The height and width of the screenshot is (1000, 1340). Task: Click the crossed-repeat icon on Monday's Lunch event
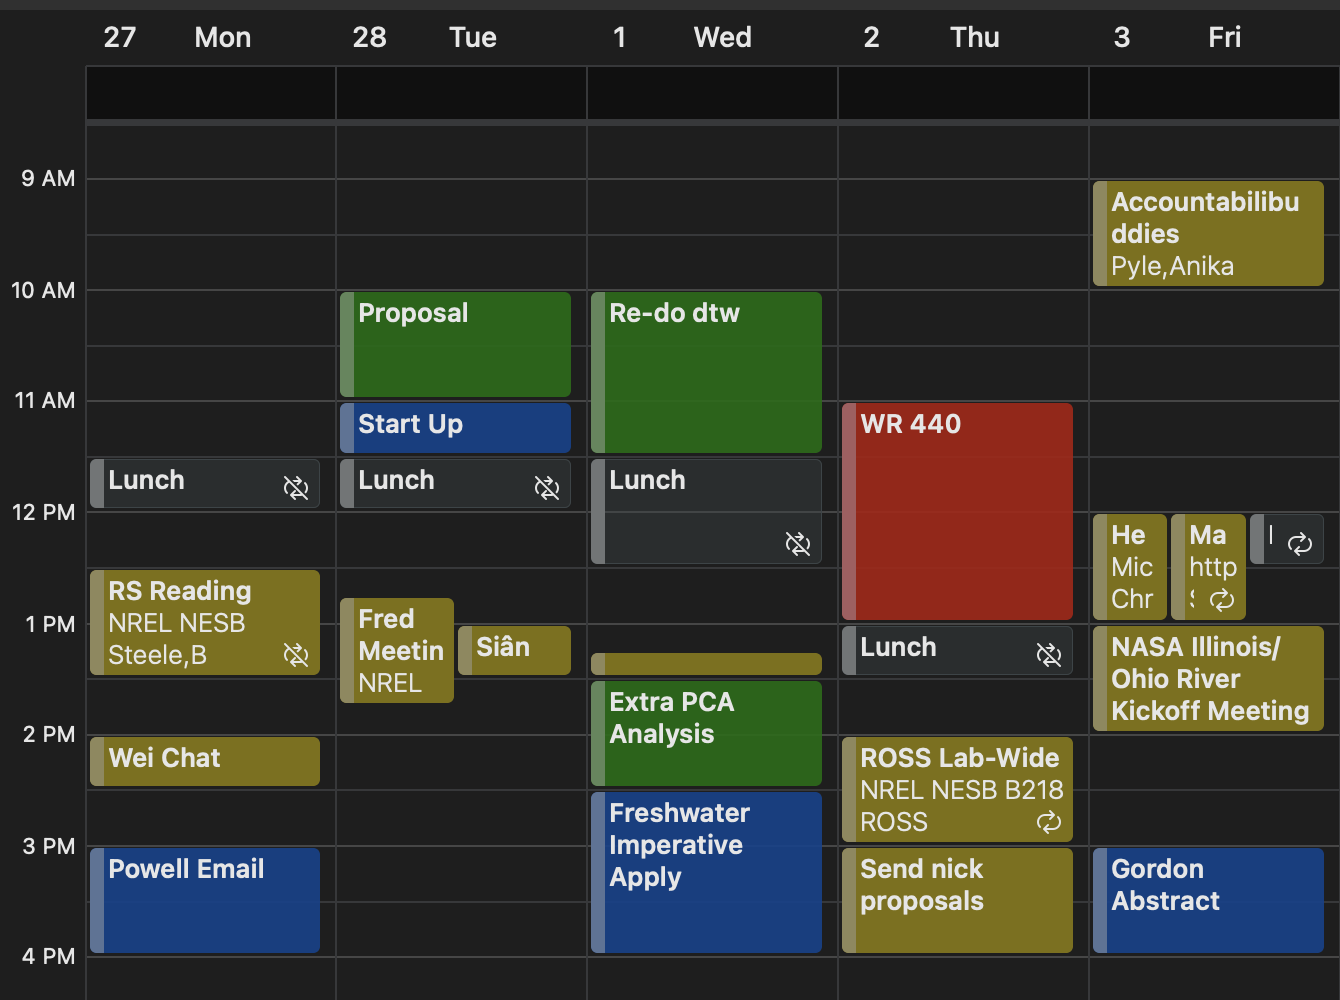pyautogui.click(x=296, y=488)
